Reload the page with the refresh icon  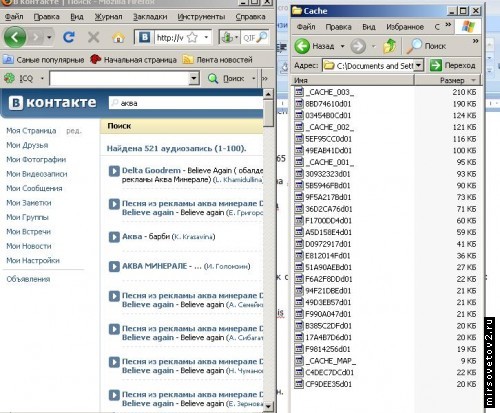tap(69, 37)
